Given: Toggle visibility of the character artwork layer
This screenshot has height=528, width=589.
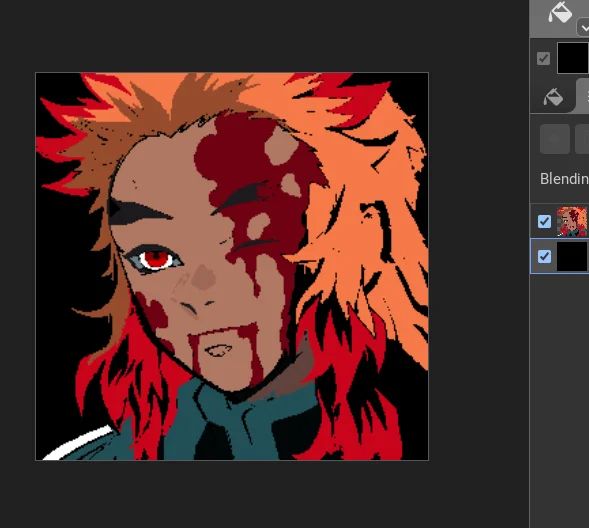Looking at the screenshot, I should pos(544,222).
